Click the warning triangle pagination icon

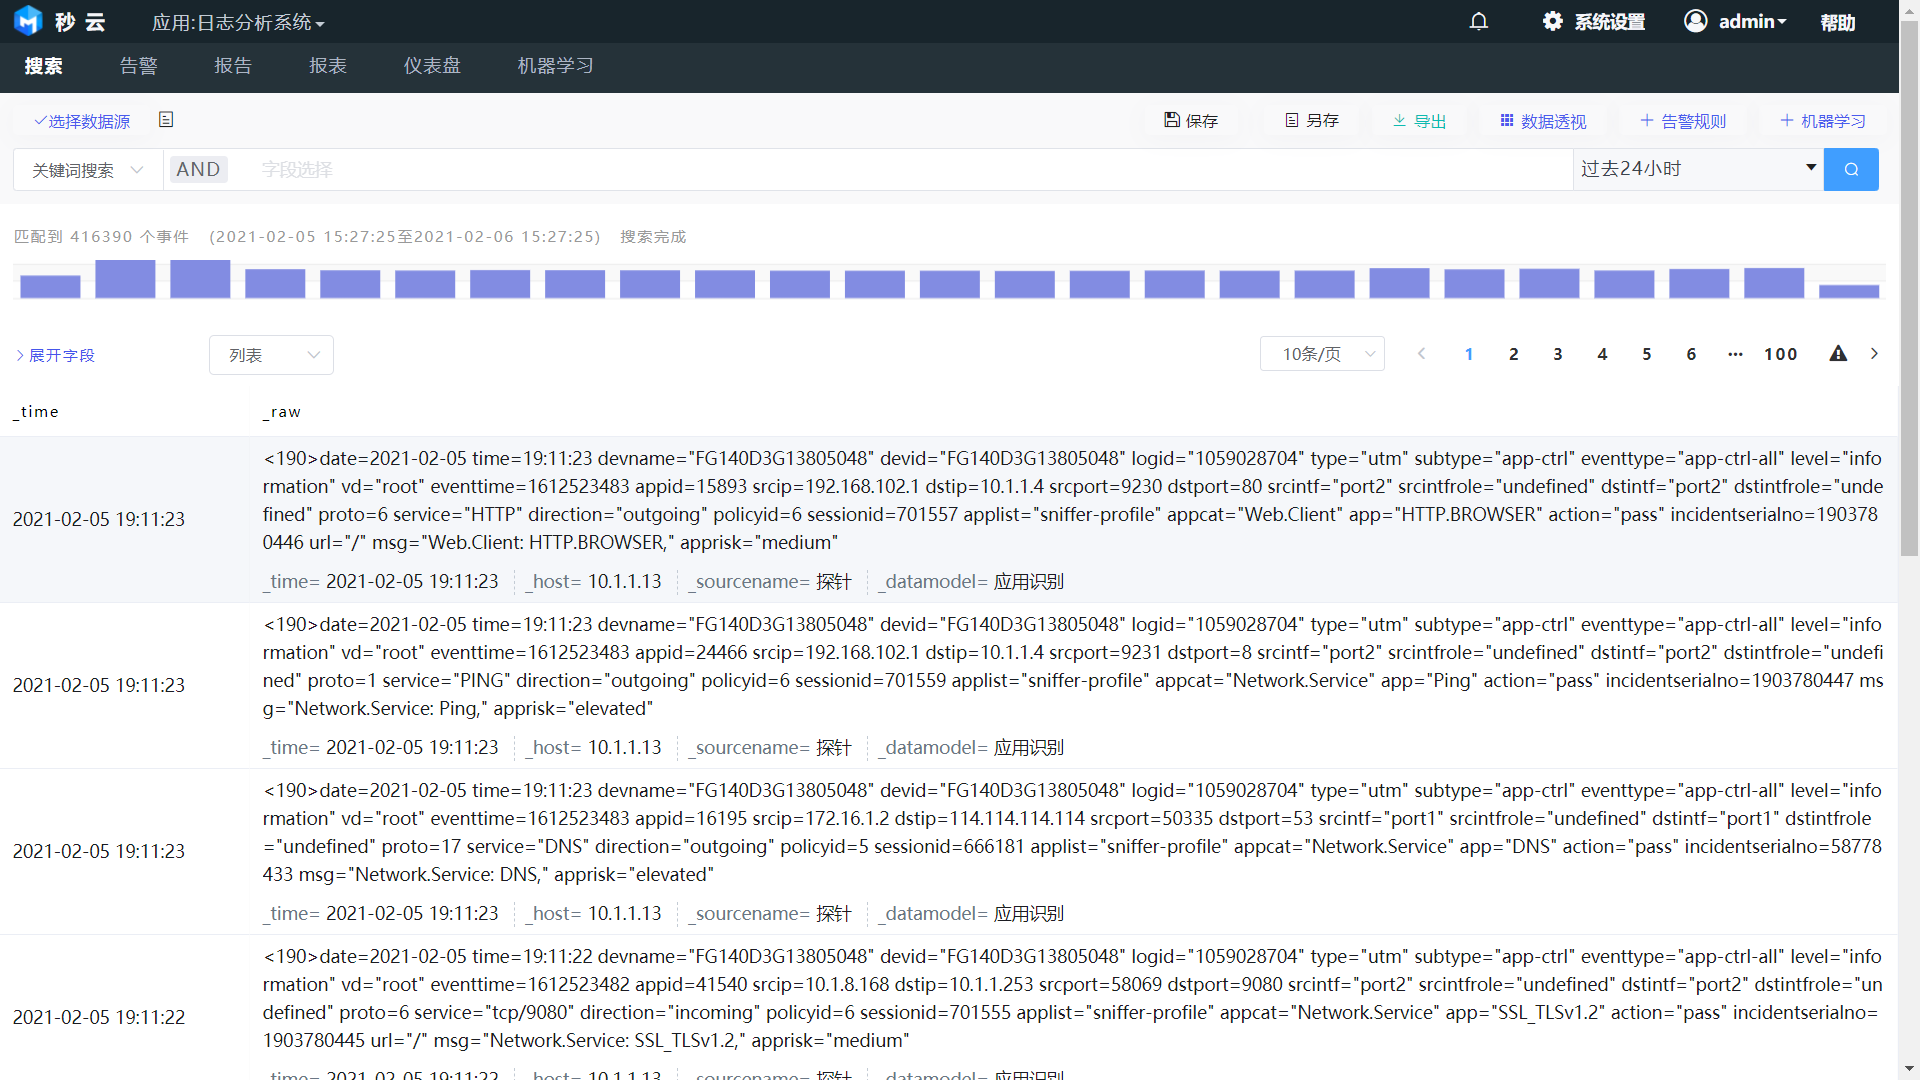click(1838, 354)
